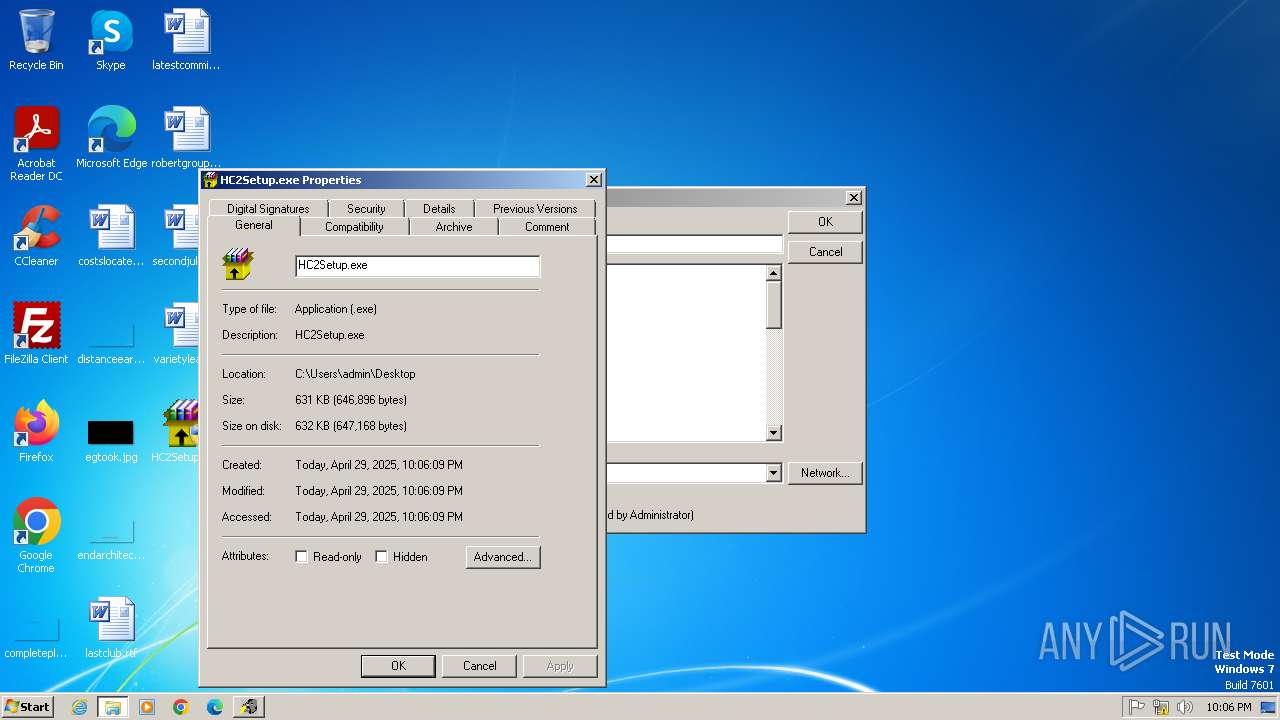The width and height of the screenshot is (1280, 720).
Task: Click the network tray icon
Action: coord(1161,707)
